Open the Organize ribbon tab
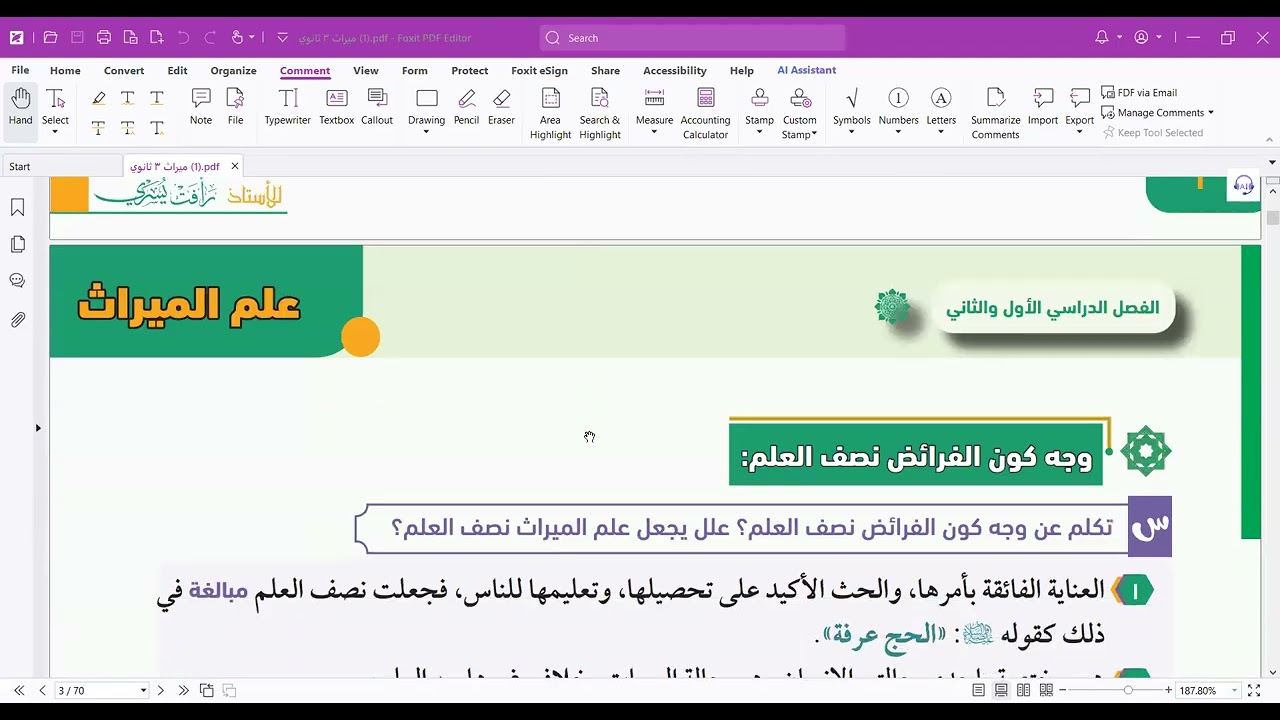 pyautogui.click(x=233, y=71)
